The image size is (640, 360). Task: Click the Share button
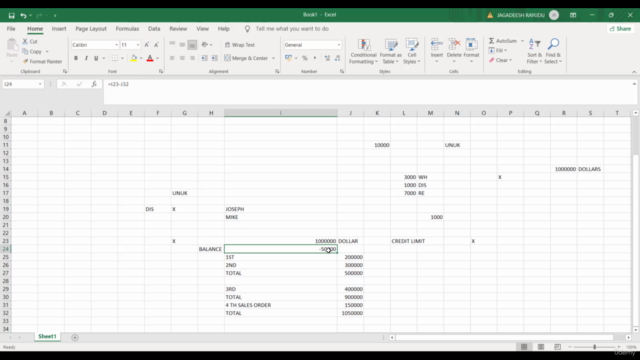pos(620,29)
